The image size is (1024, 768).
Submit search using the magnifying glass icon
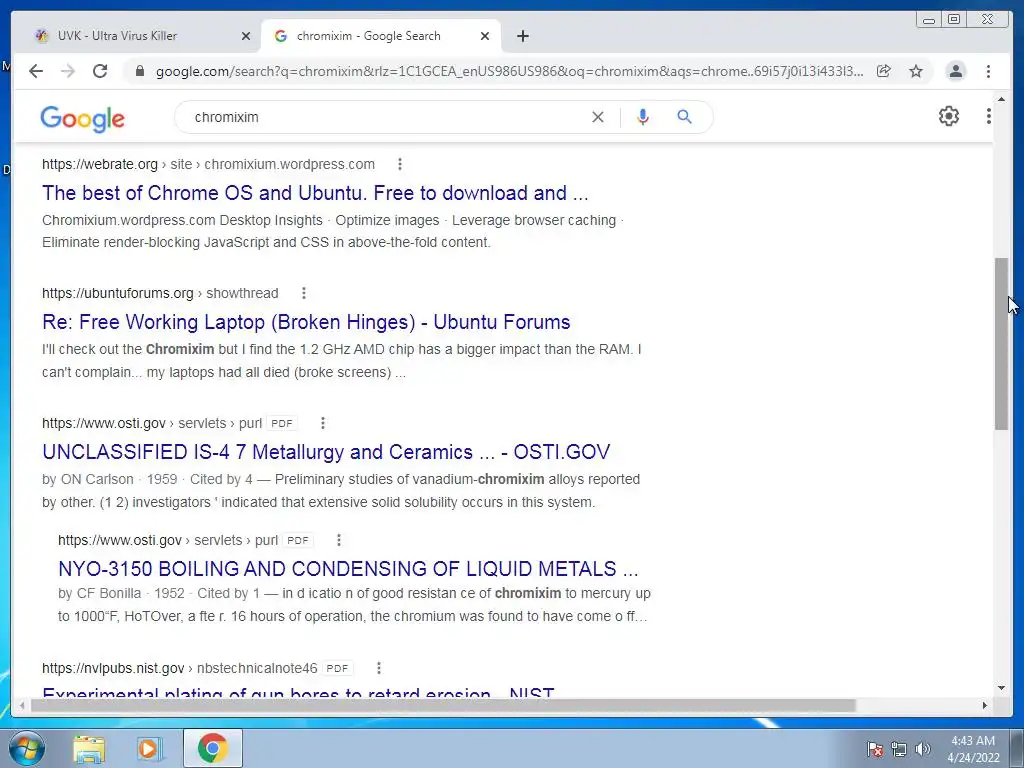(x=684, y=117)
